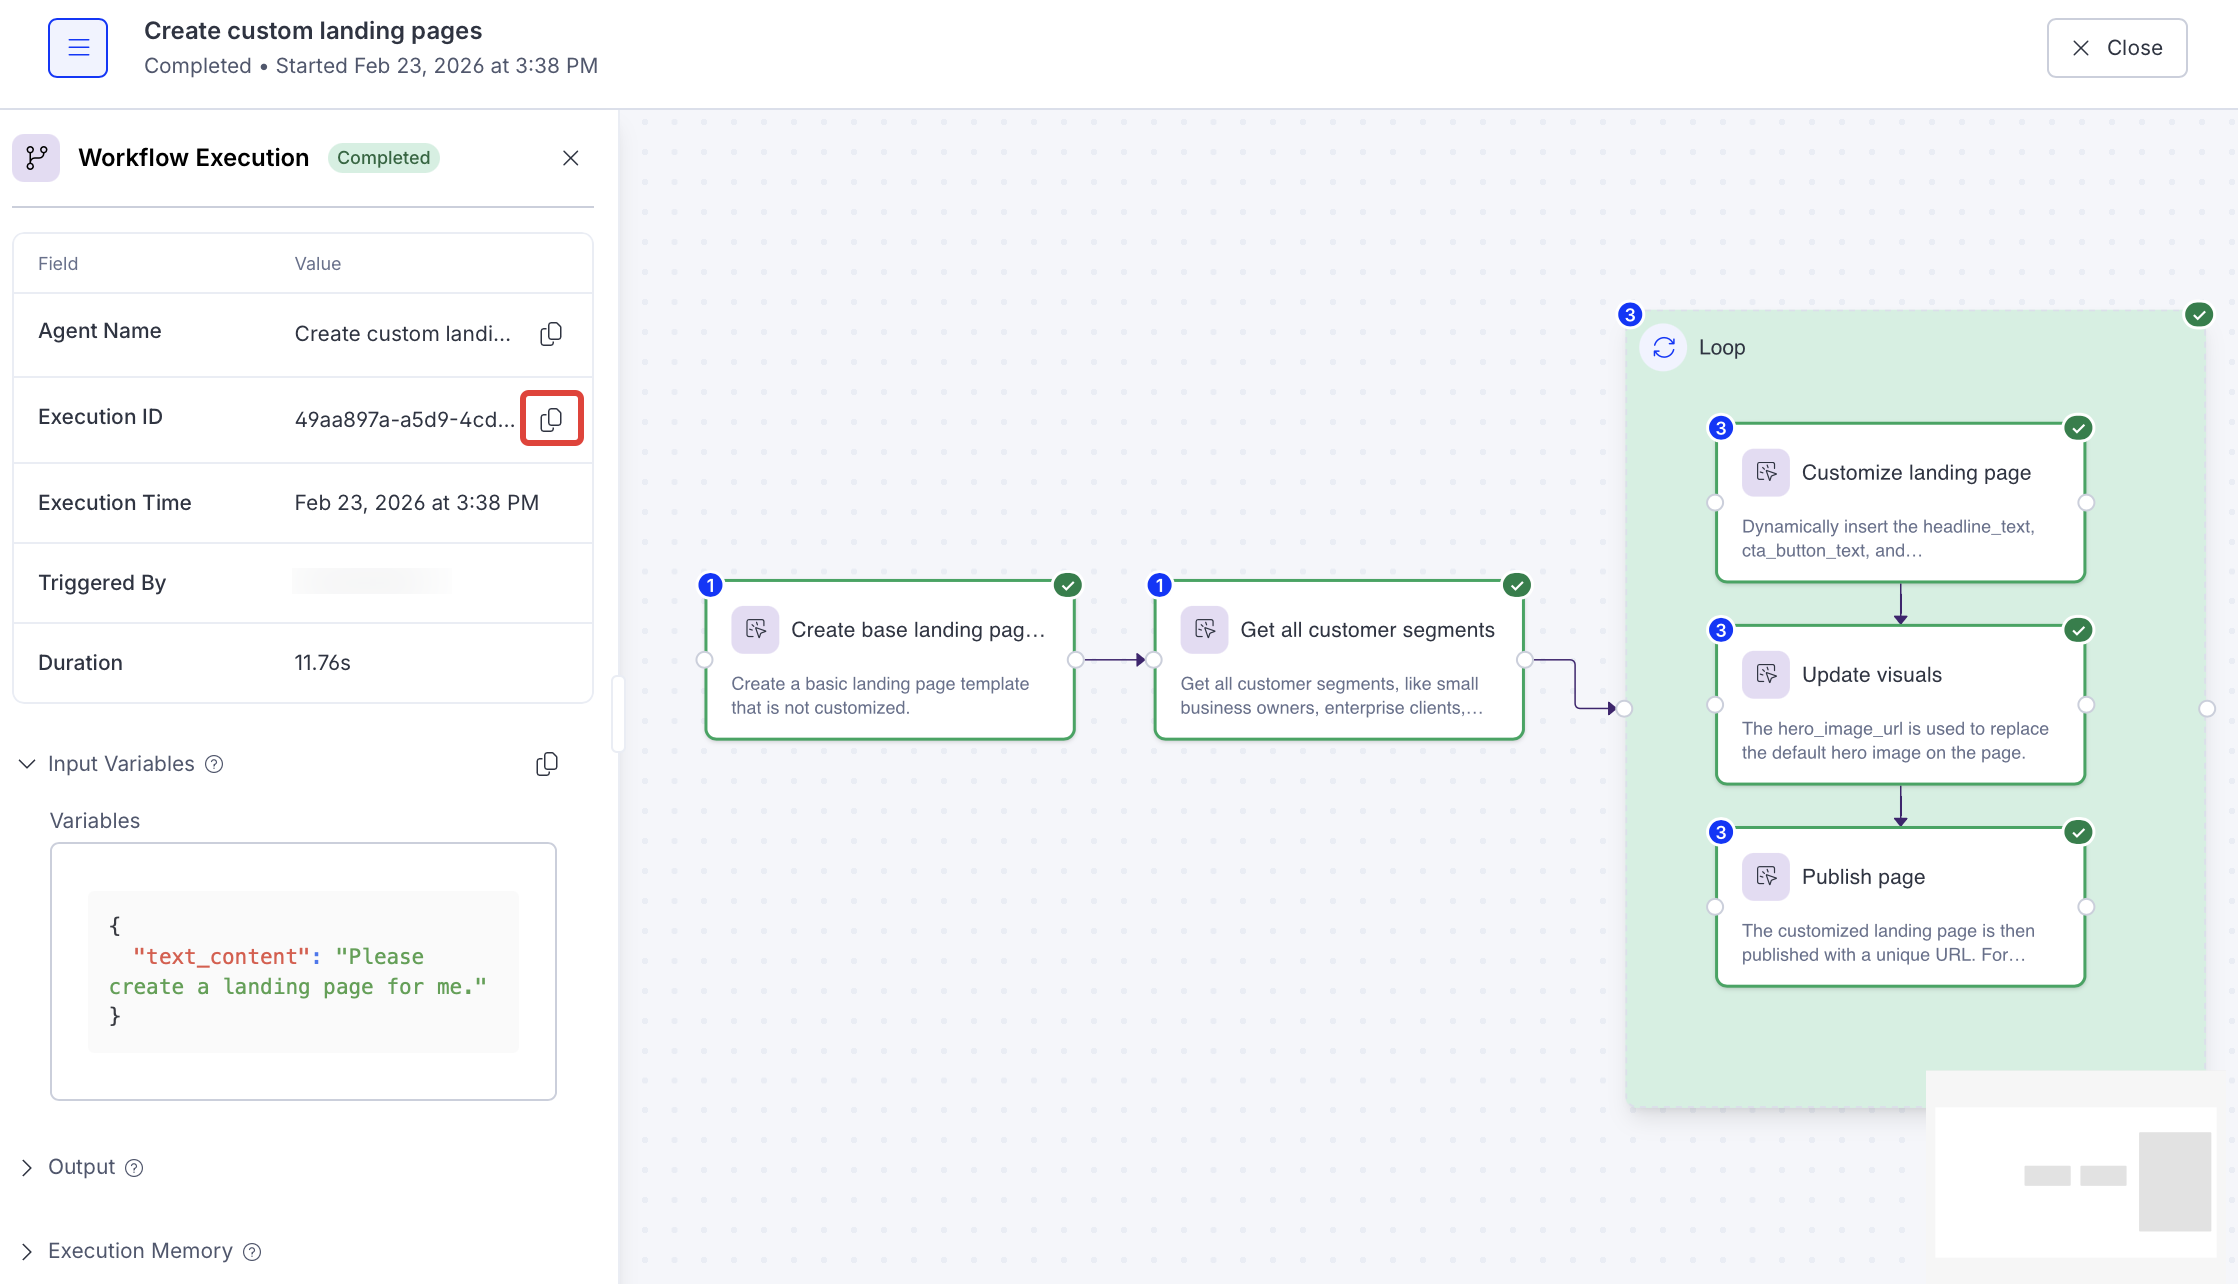Click help icon next to Input Variables
The width and height of the screenshot is (2238, 1284).
pyautogui.click(x=214, y=764)
